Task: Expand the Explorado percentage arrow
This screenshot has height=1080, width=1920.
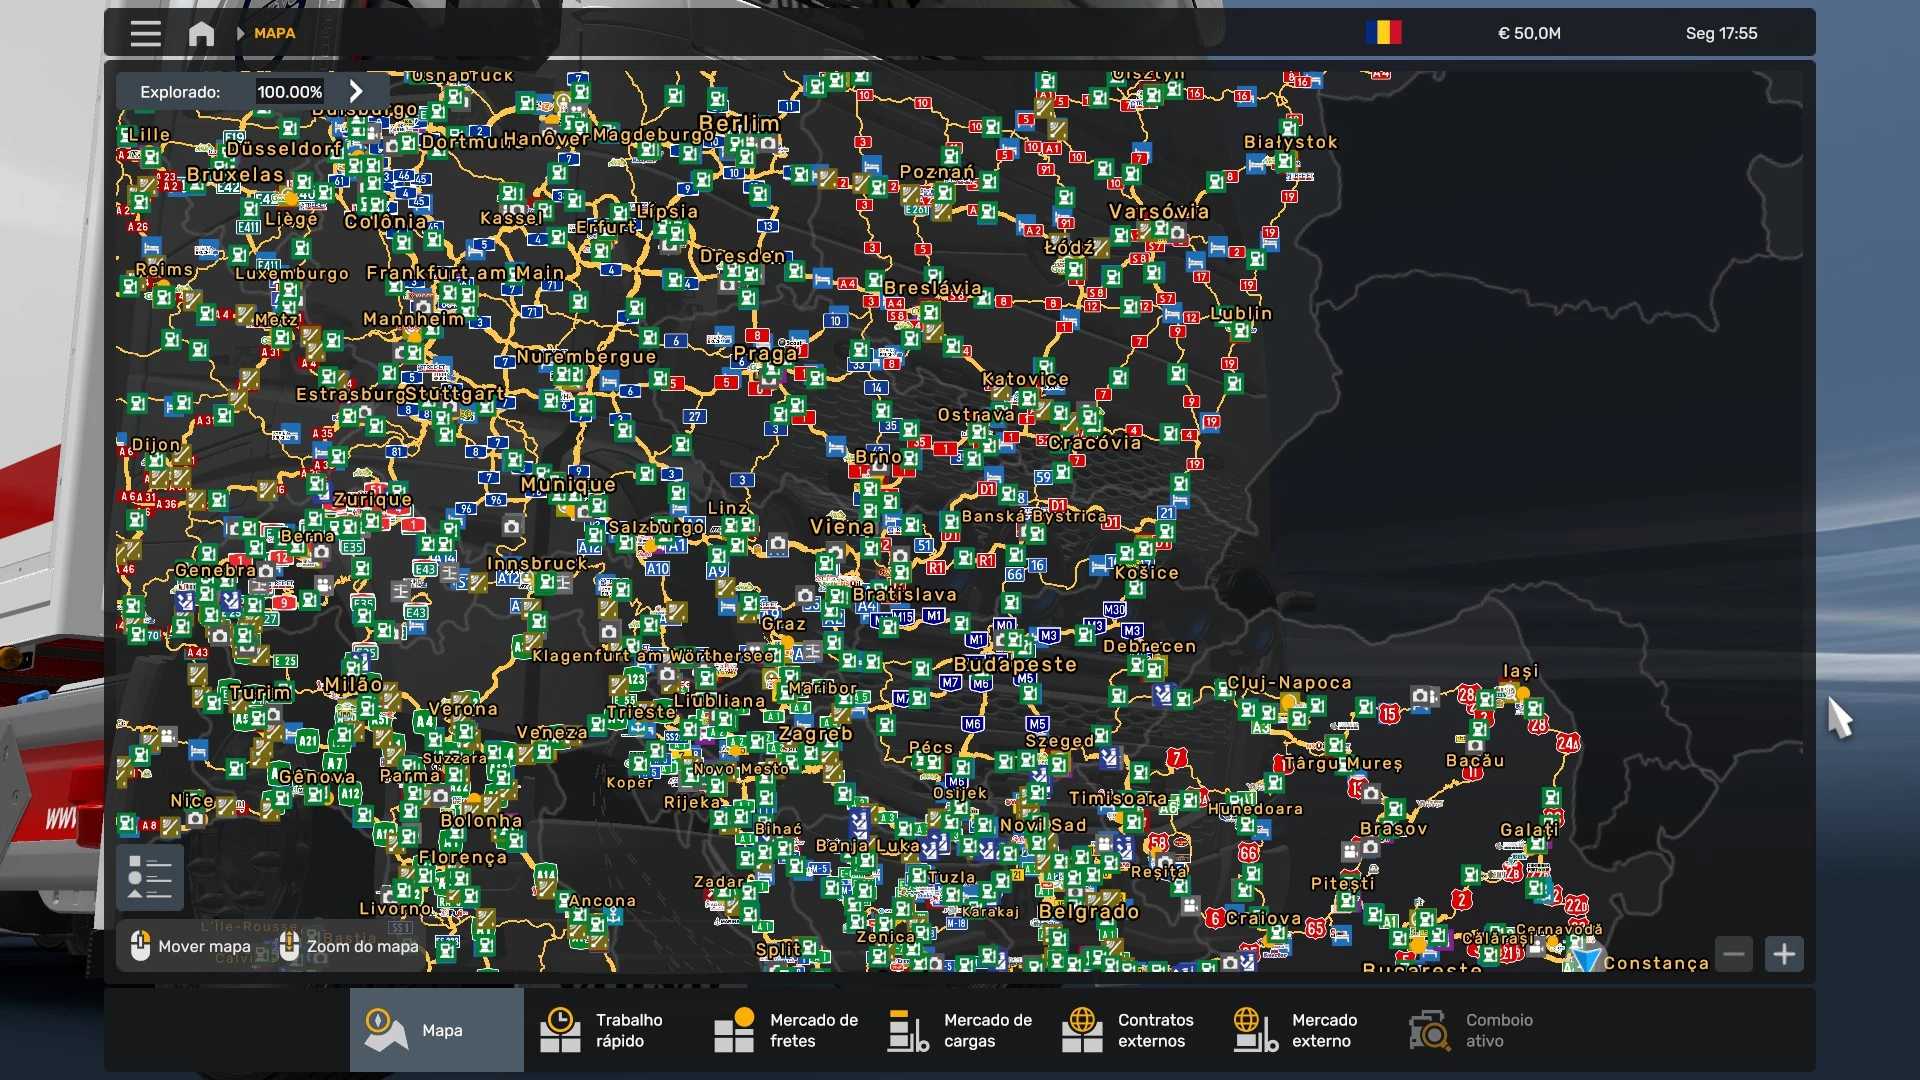Action: (356, 91)
